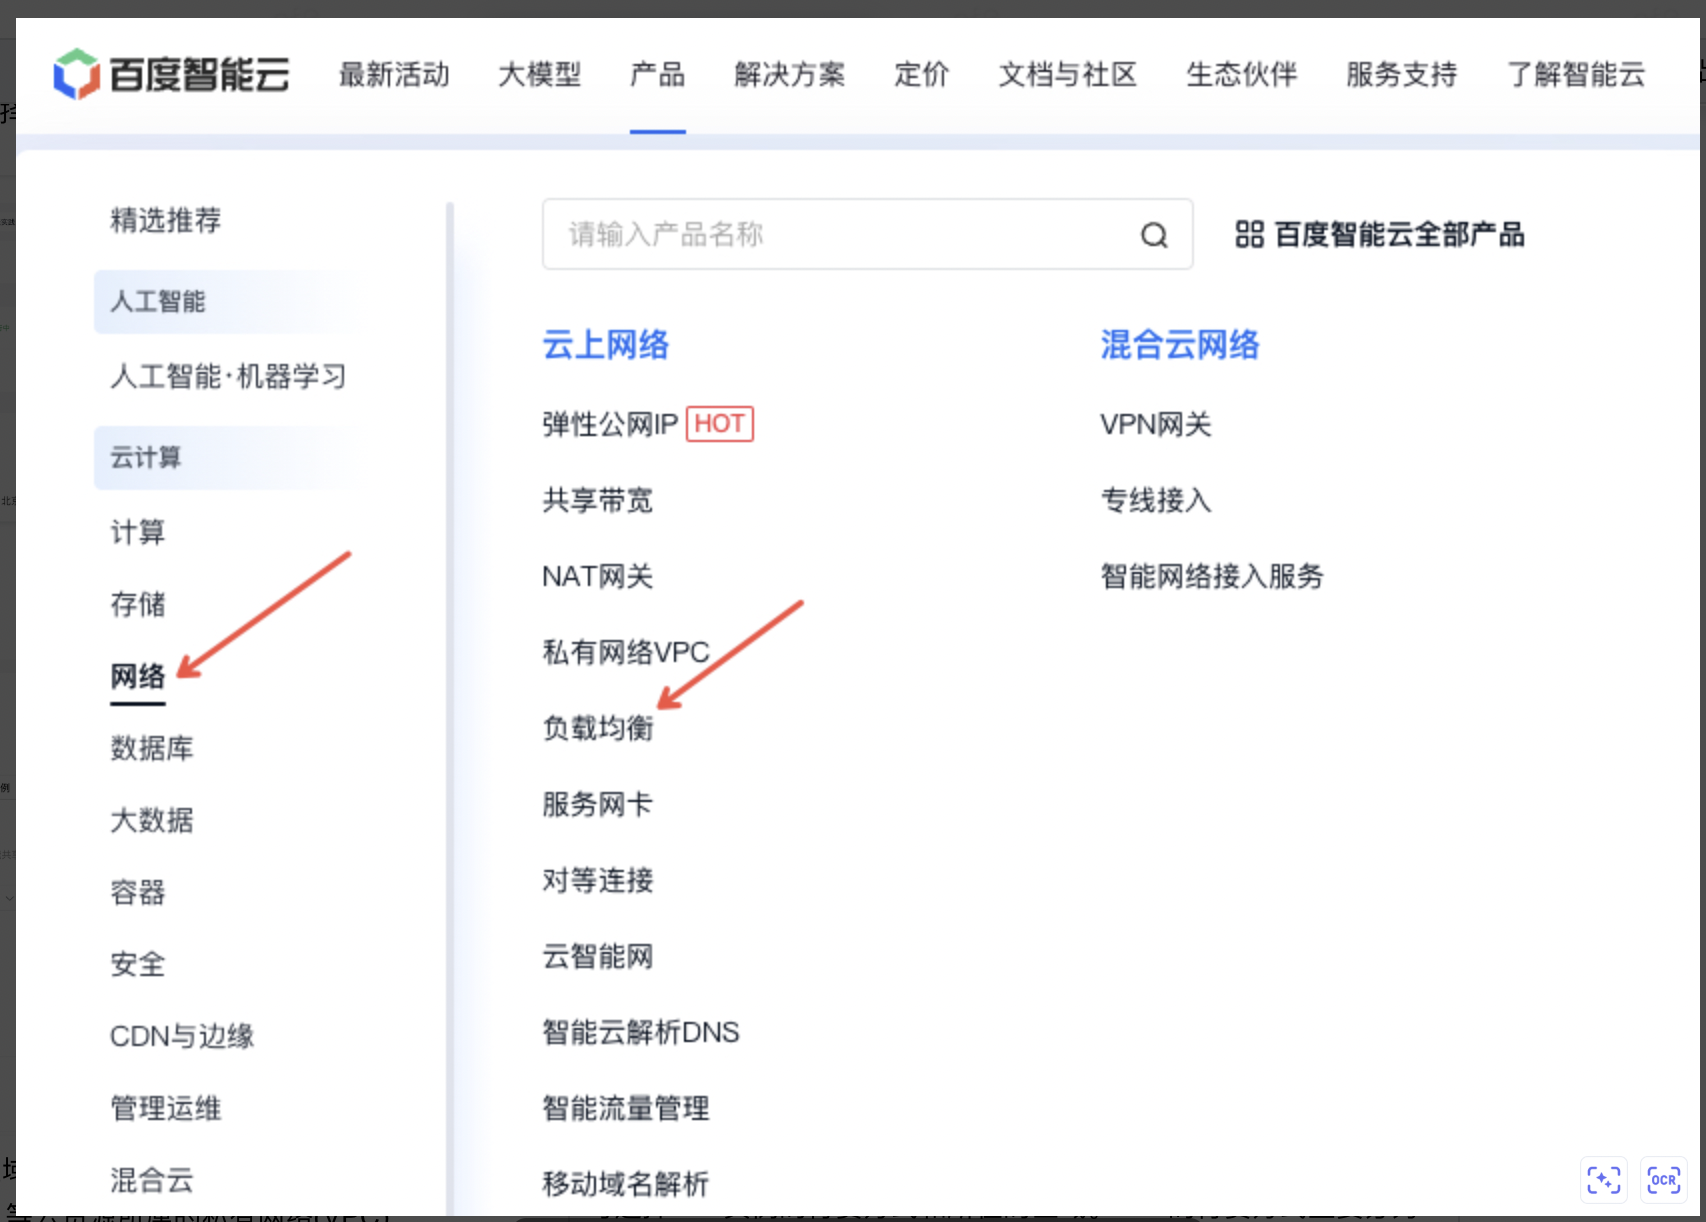Select CDN与边缘 in the sidebar
Viewport: 1706px width, 1222px height.
182,1036
